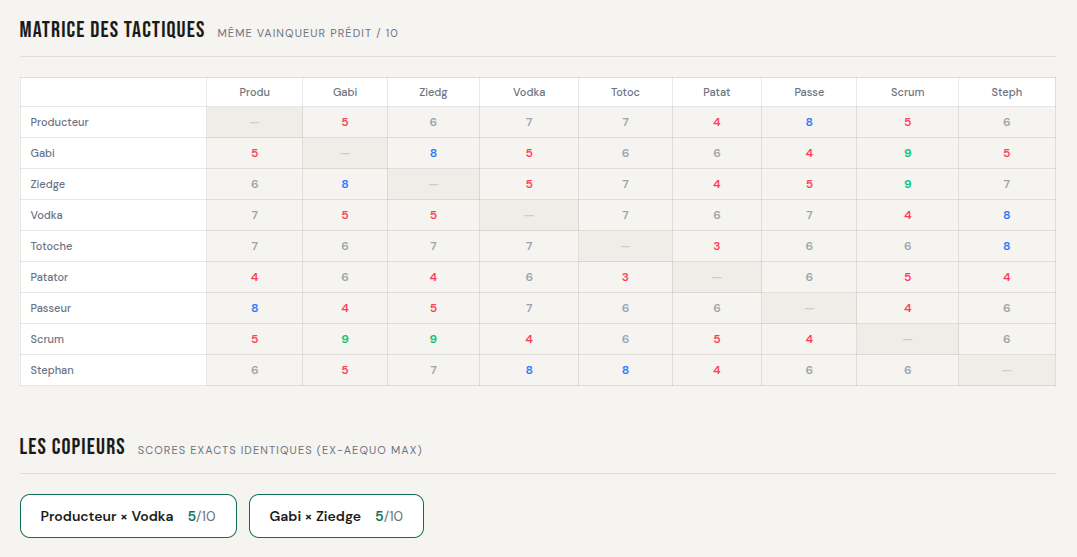The height and width of the screenshot is (557, 1077).
Task: Select the Passe column header
Action: point(809,92)
